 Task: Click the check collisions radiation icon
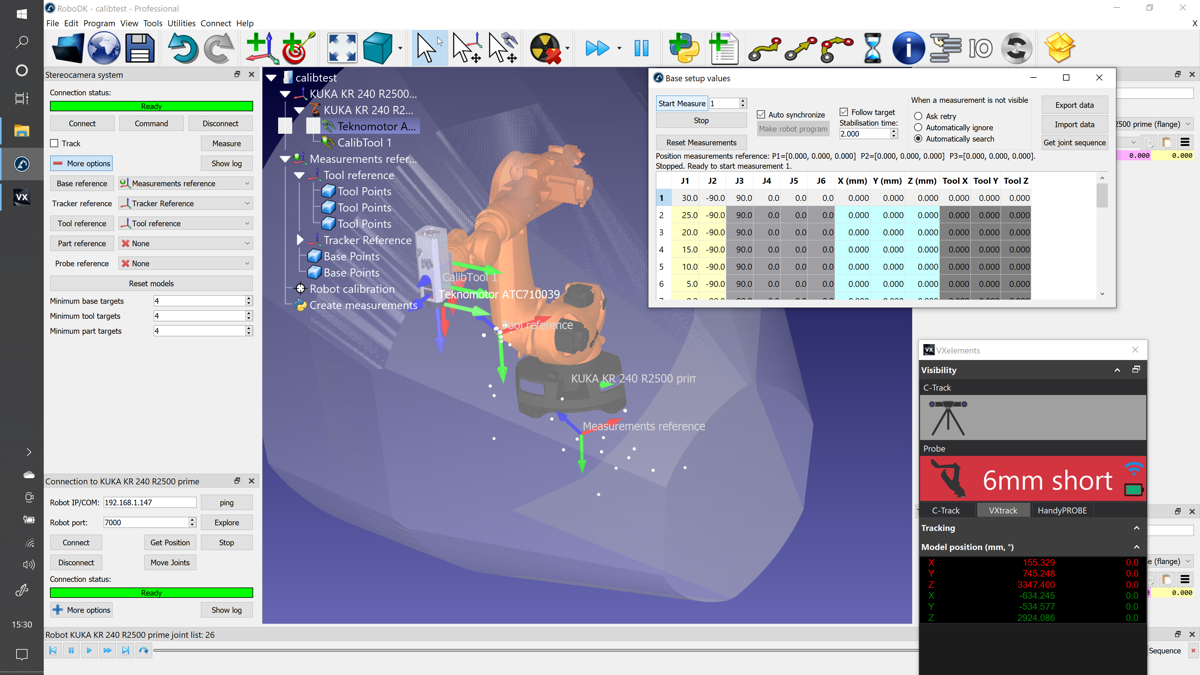[x=544, y=48]
